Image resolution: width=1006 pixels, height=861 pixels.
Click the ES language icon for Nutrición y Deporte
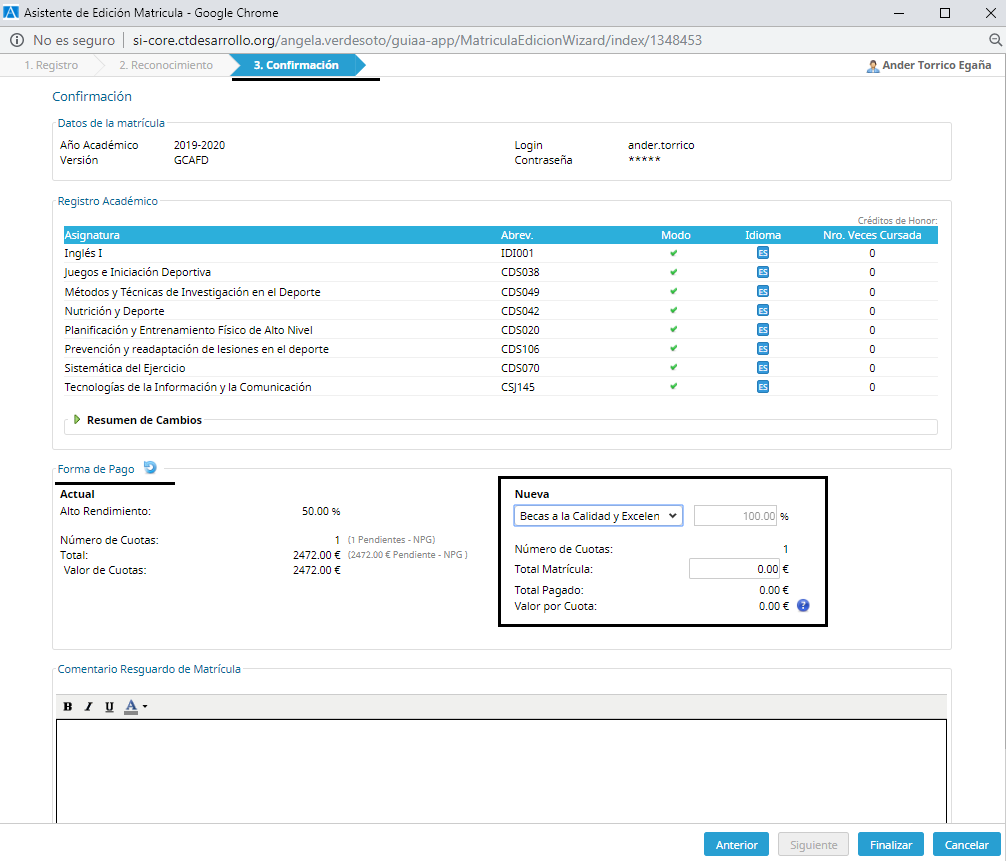(x=762, y=311)
